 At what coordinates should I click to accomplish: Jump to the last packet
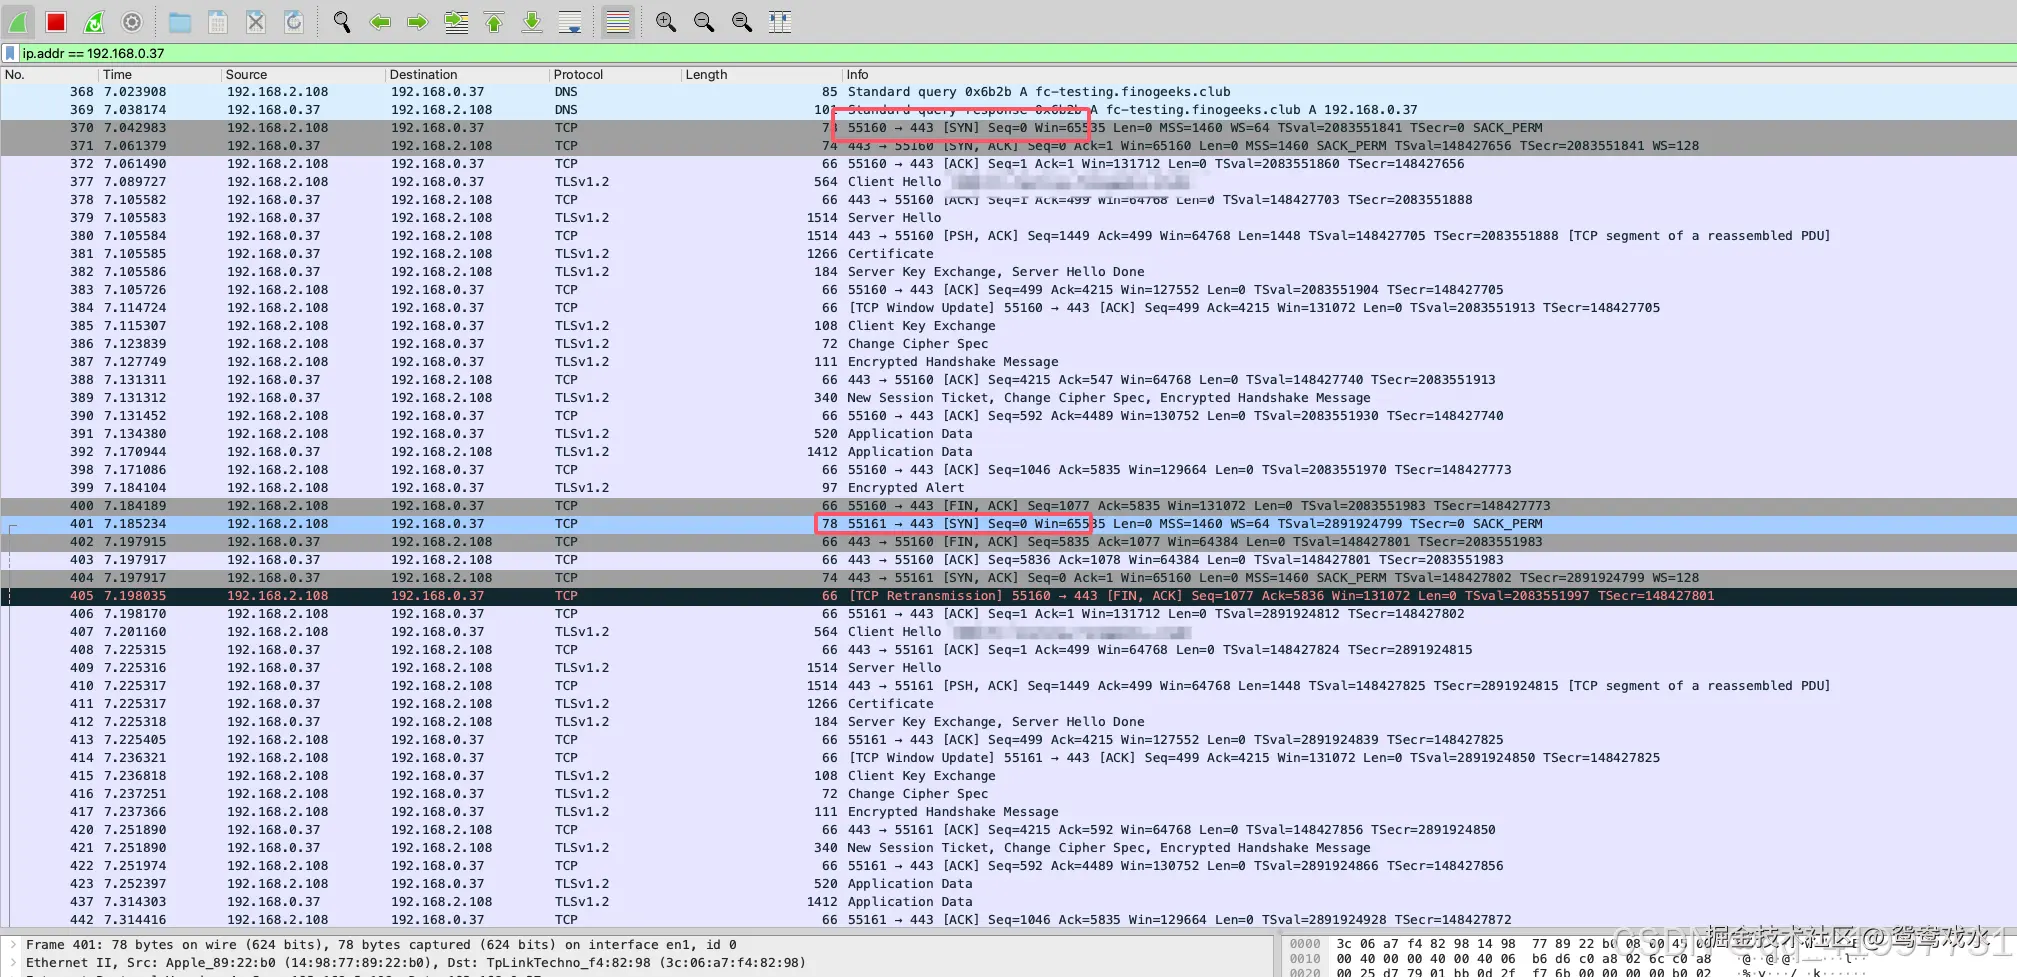[x=532, y=21]
